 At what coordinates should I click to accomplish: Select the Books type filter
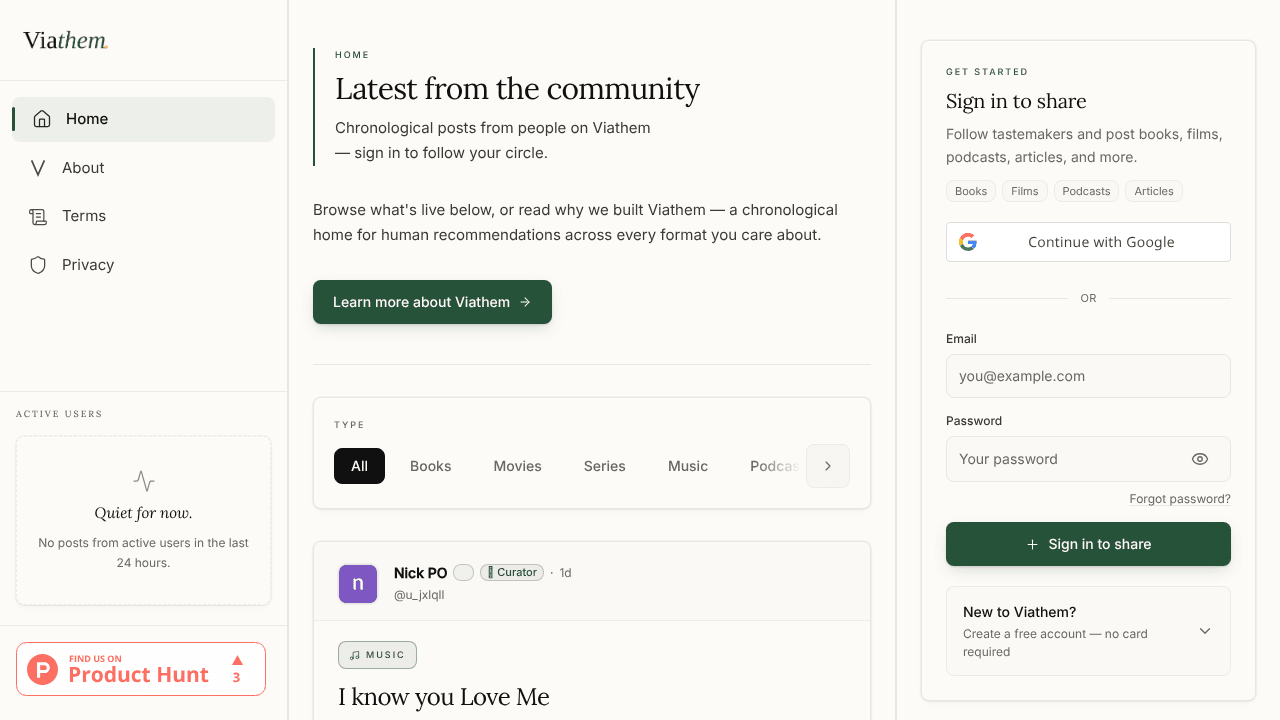click(431, 466)
